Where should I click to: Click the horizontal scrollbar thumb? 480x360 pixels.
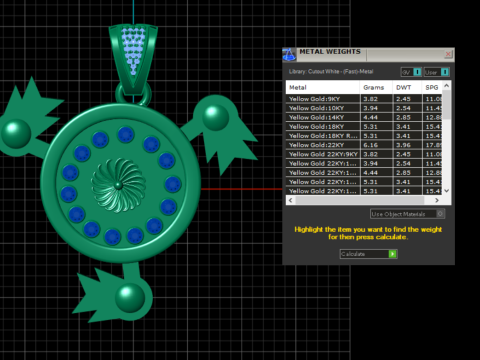(x=359, y=200)
